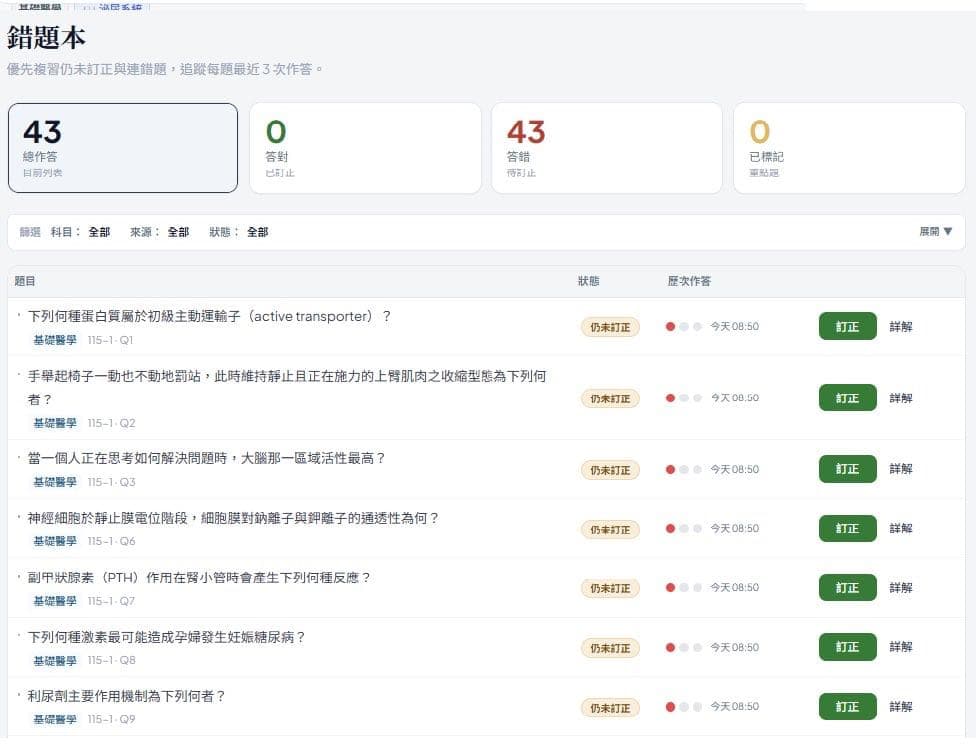Open 詳解 for 靜止膜電位 question
The image size is (977, 744).
click(900, 528)
